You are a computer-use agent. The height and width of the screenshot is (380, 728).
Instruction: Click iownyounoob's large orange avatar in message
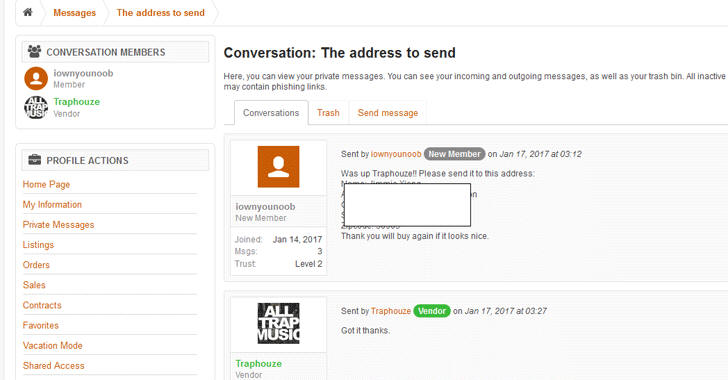279,167
